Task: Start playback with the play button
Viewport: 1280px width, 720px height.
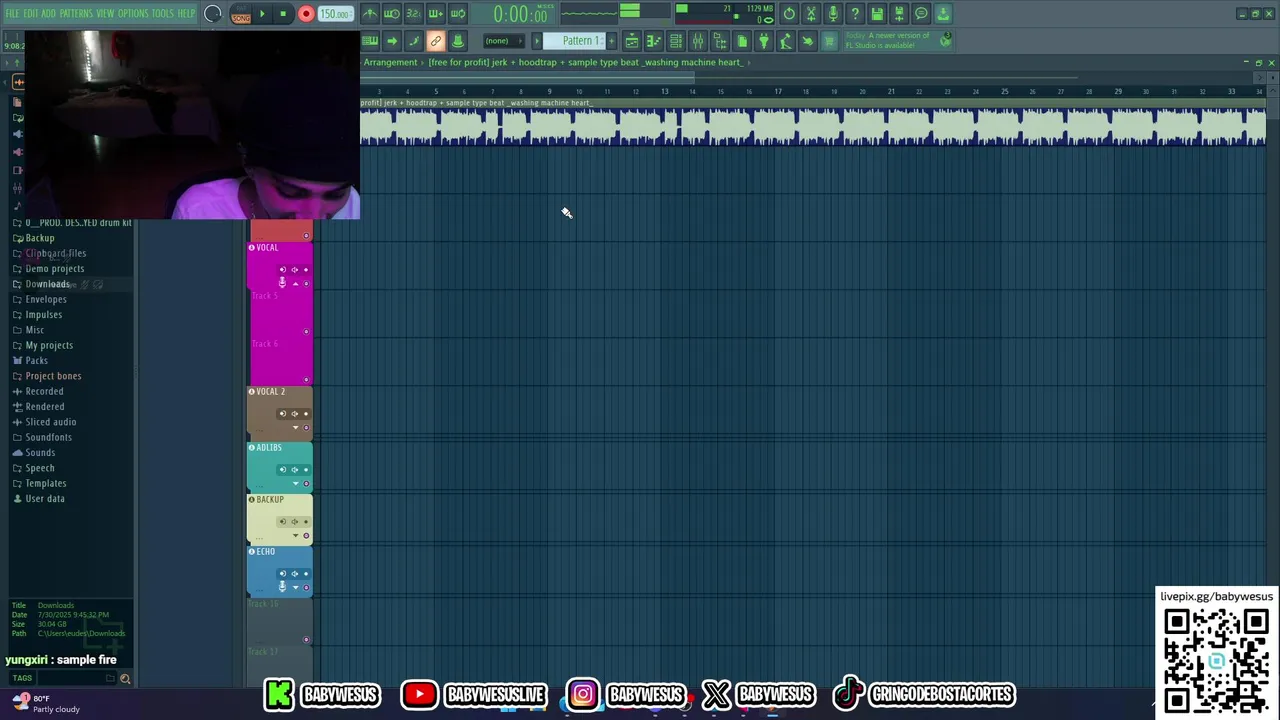Action: 262,14
